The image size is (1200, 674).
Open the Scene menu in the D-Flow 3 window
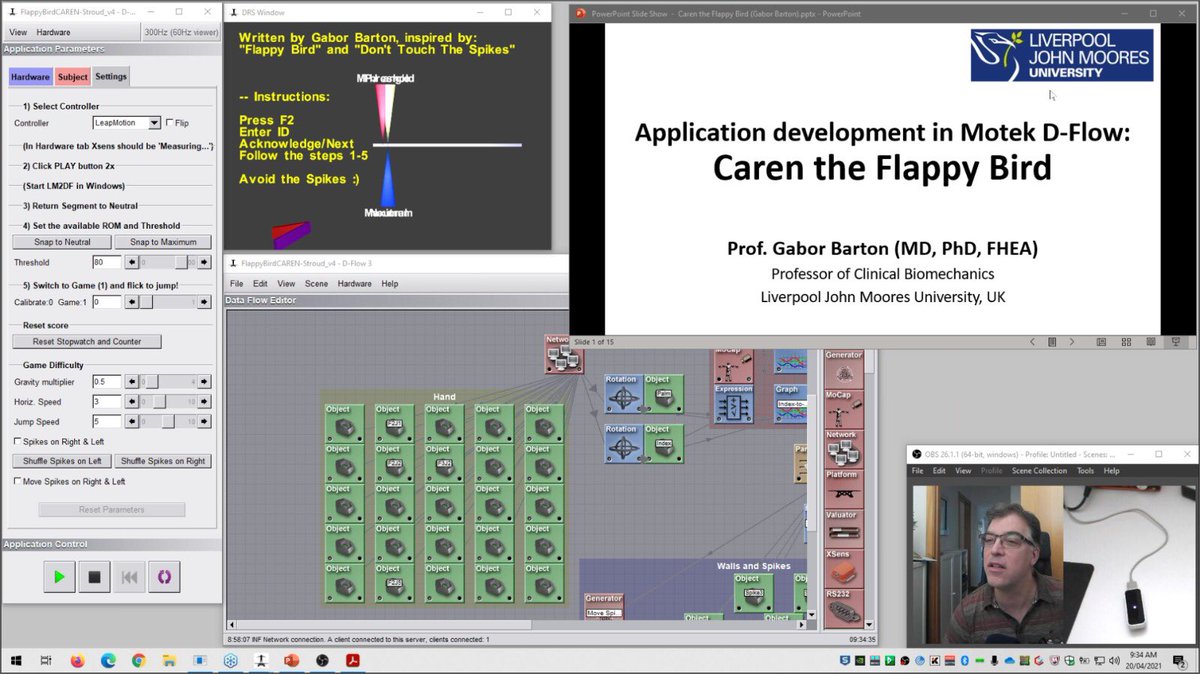pos(316,283)
